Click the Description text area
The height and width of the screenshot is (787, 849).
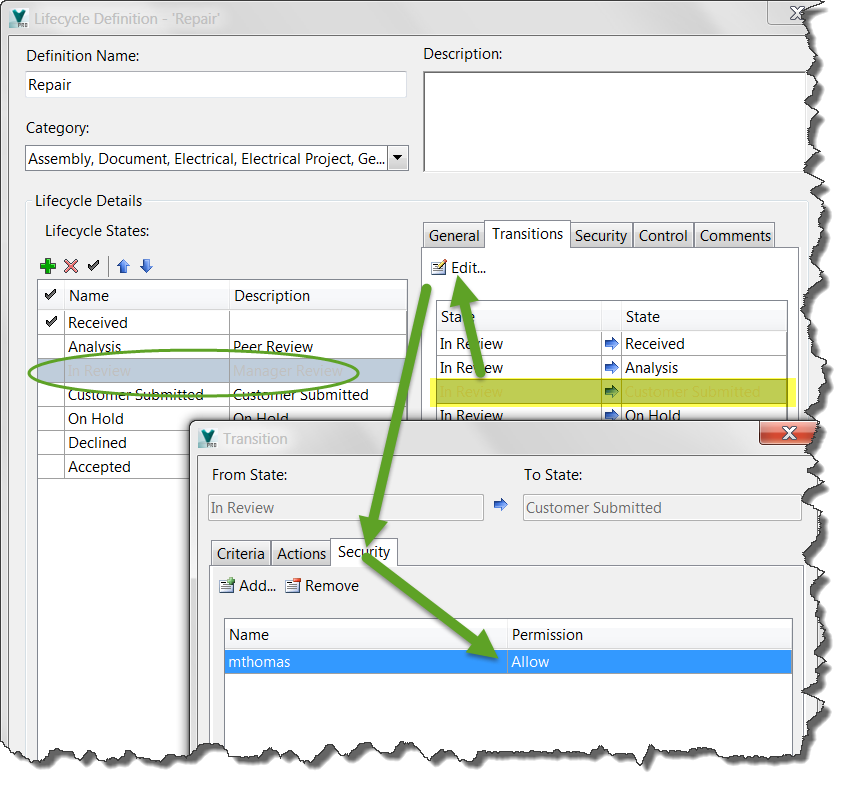[x=614, y=120]
